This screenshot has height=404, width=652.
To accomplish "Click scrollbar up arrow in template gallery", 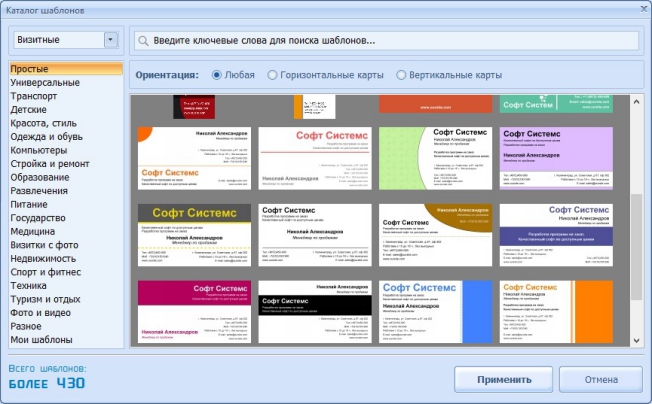I will point(636,101).
